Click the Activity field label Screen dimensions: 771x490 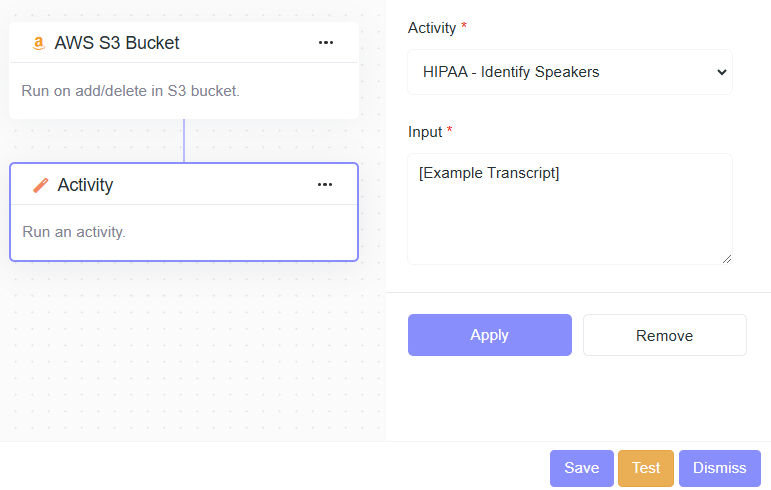coord(432,28)
